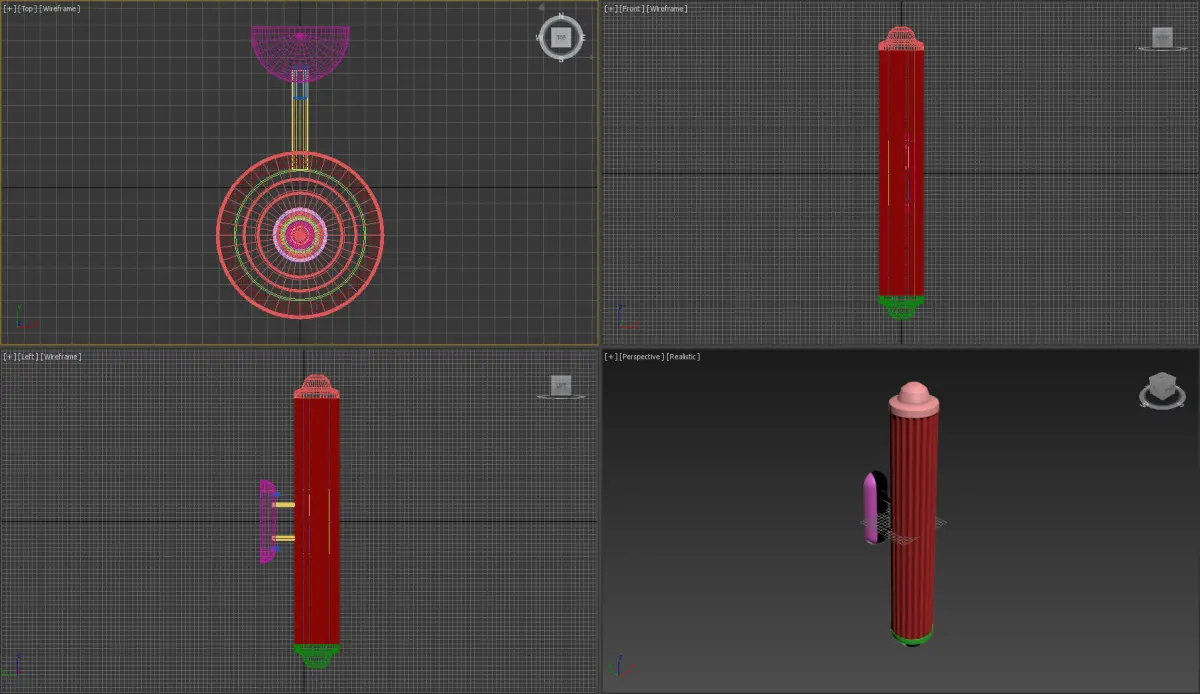Click the W compass letter on Top ViewCube
Viewport: 1200px width, 694px height.
click(539, 38)
